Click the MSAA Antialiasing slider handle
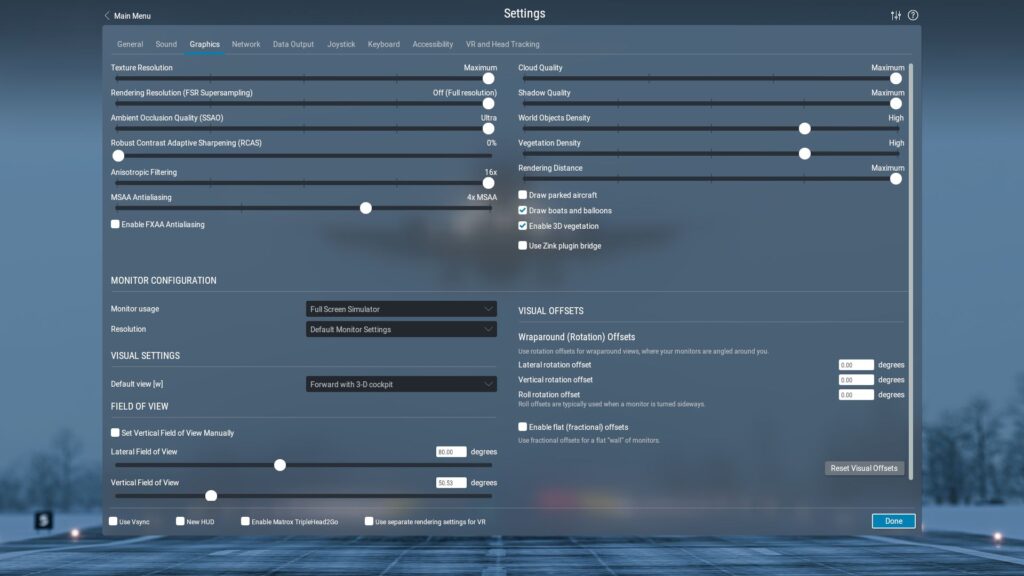The image size is (1024, 576). point(366,208)
